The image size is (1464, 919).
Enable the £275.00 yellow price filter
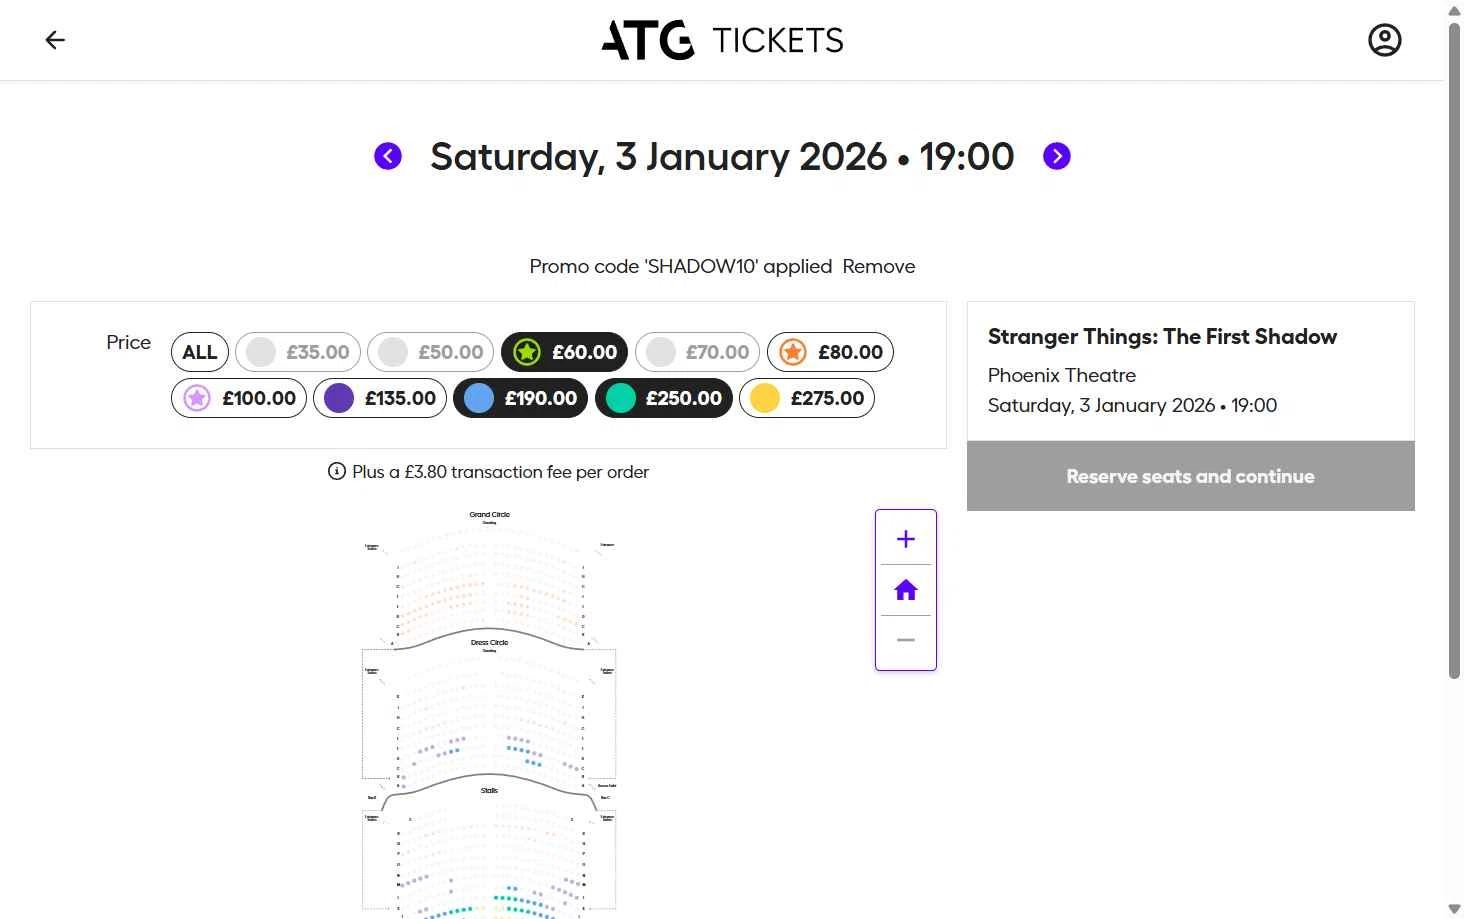click(x=807, y=398)
